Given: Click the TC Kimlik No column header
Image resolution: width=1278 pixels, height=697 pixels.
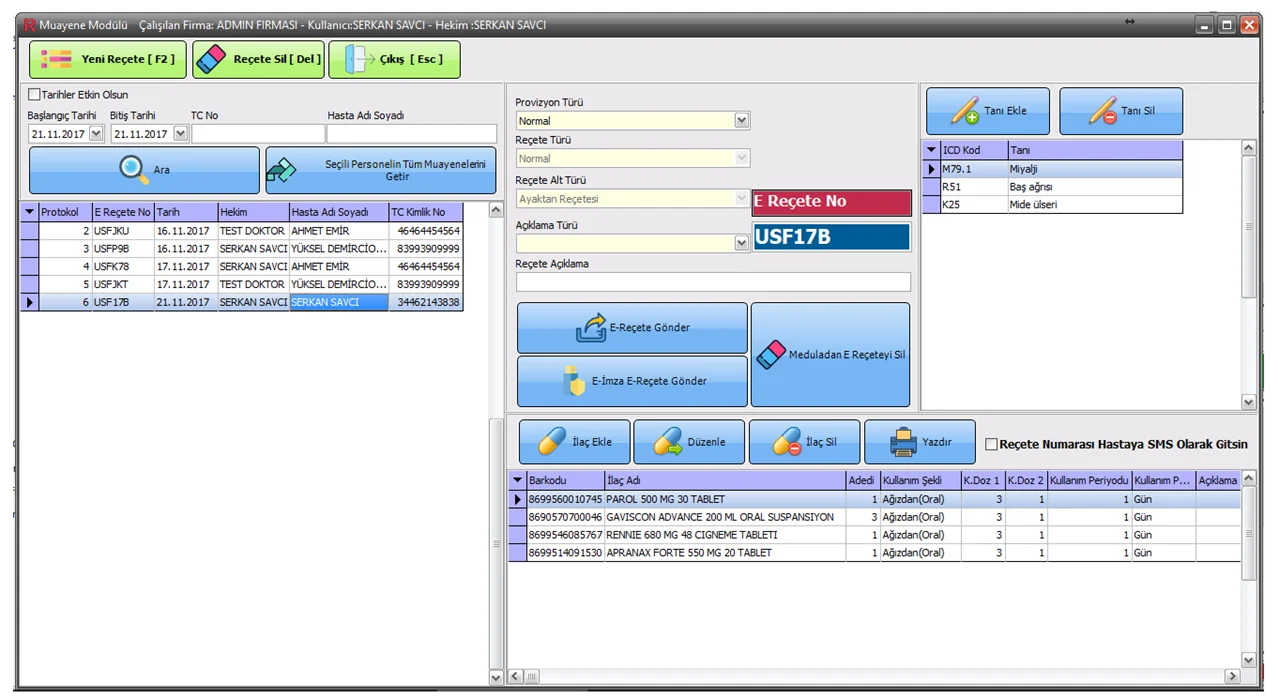Looking at the screenshot, I should tap(425, 212).
